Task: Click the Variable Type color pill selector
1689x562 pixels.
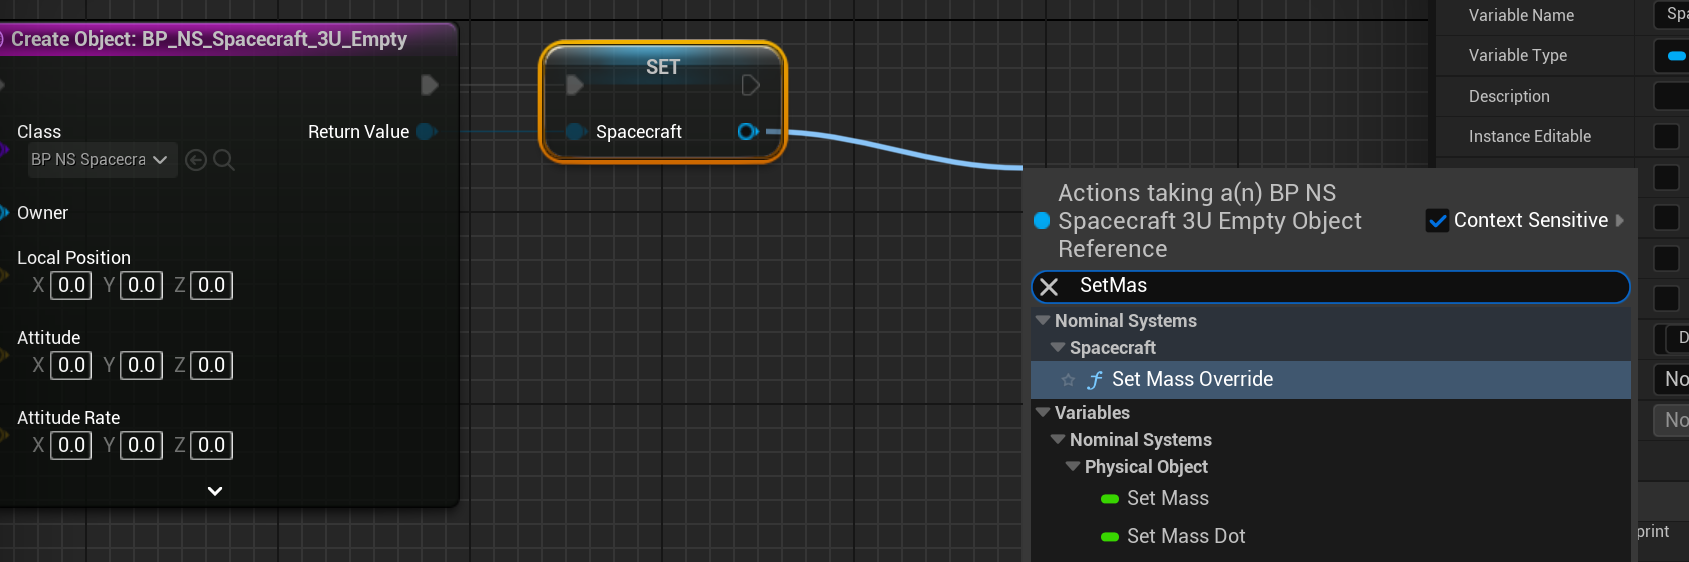Action: (x=1675, y=56)
